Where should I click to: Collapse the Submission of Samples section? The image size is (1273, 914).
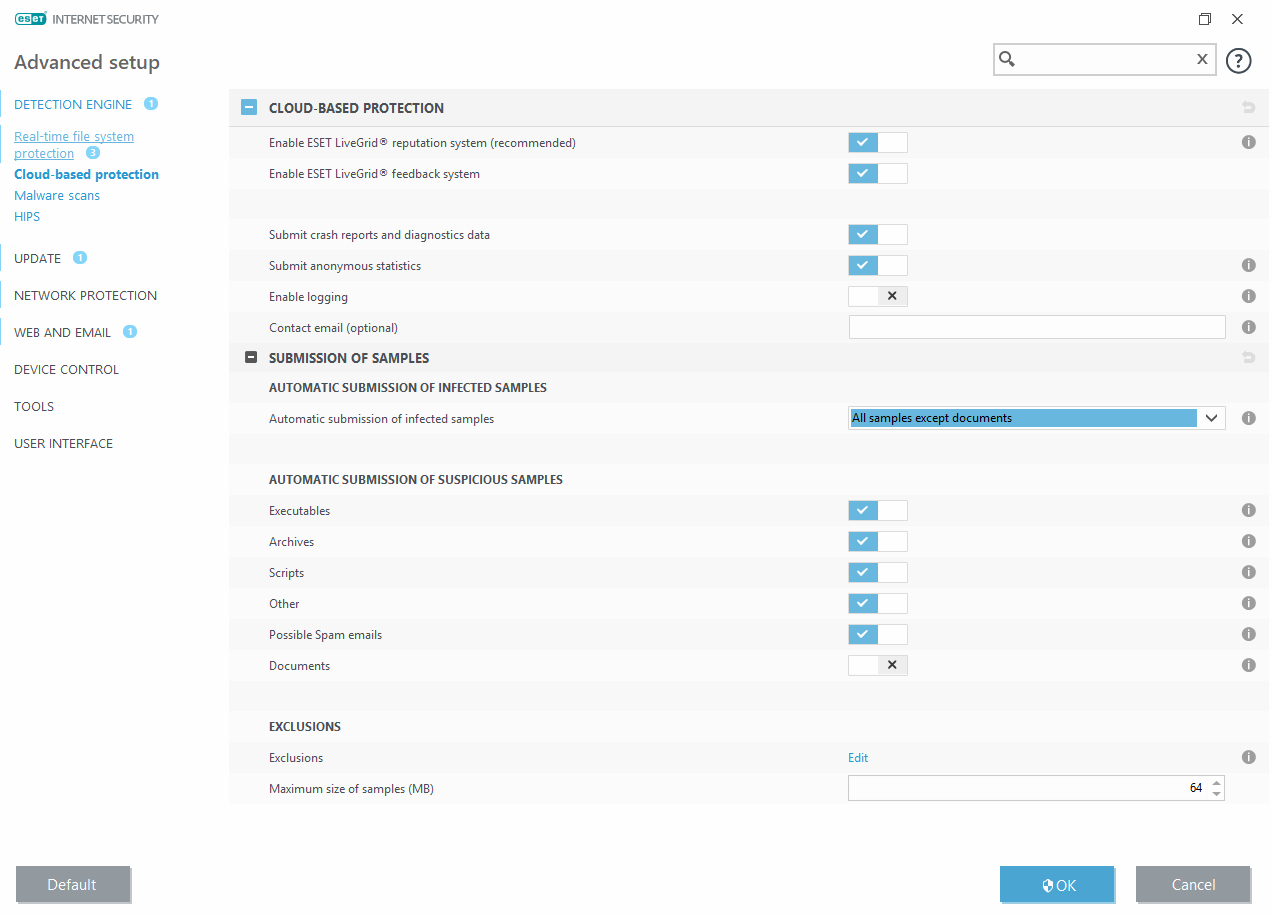(x=251, y=358)
